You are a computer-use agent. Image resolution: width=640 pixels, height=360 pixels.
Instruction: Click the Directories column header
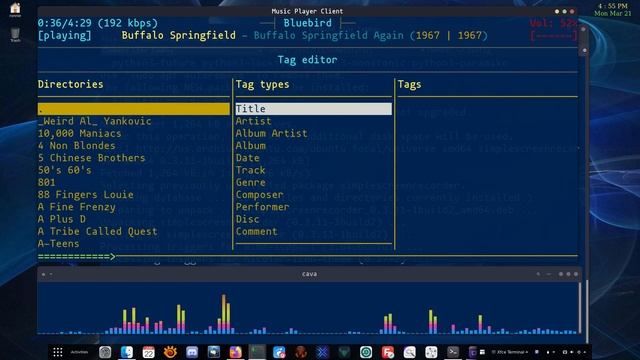[x=71, y=84]
